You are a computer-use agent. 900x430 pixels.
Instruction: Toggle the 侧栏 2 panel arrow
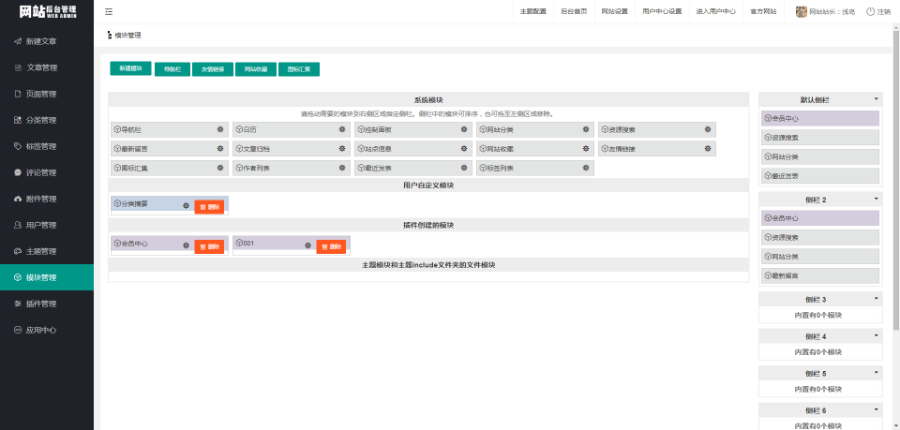[x=876, y=200]
